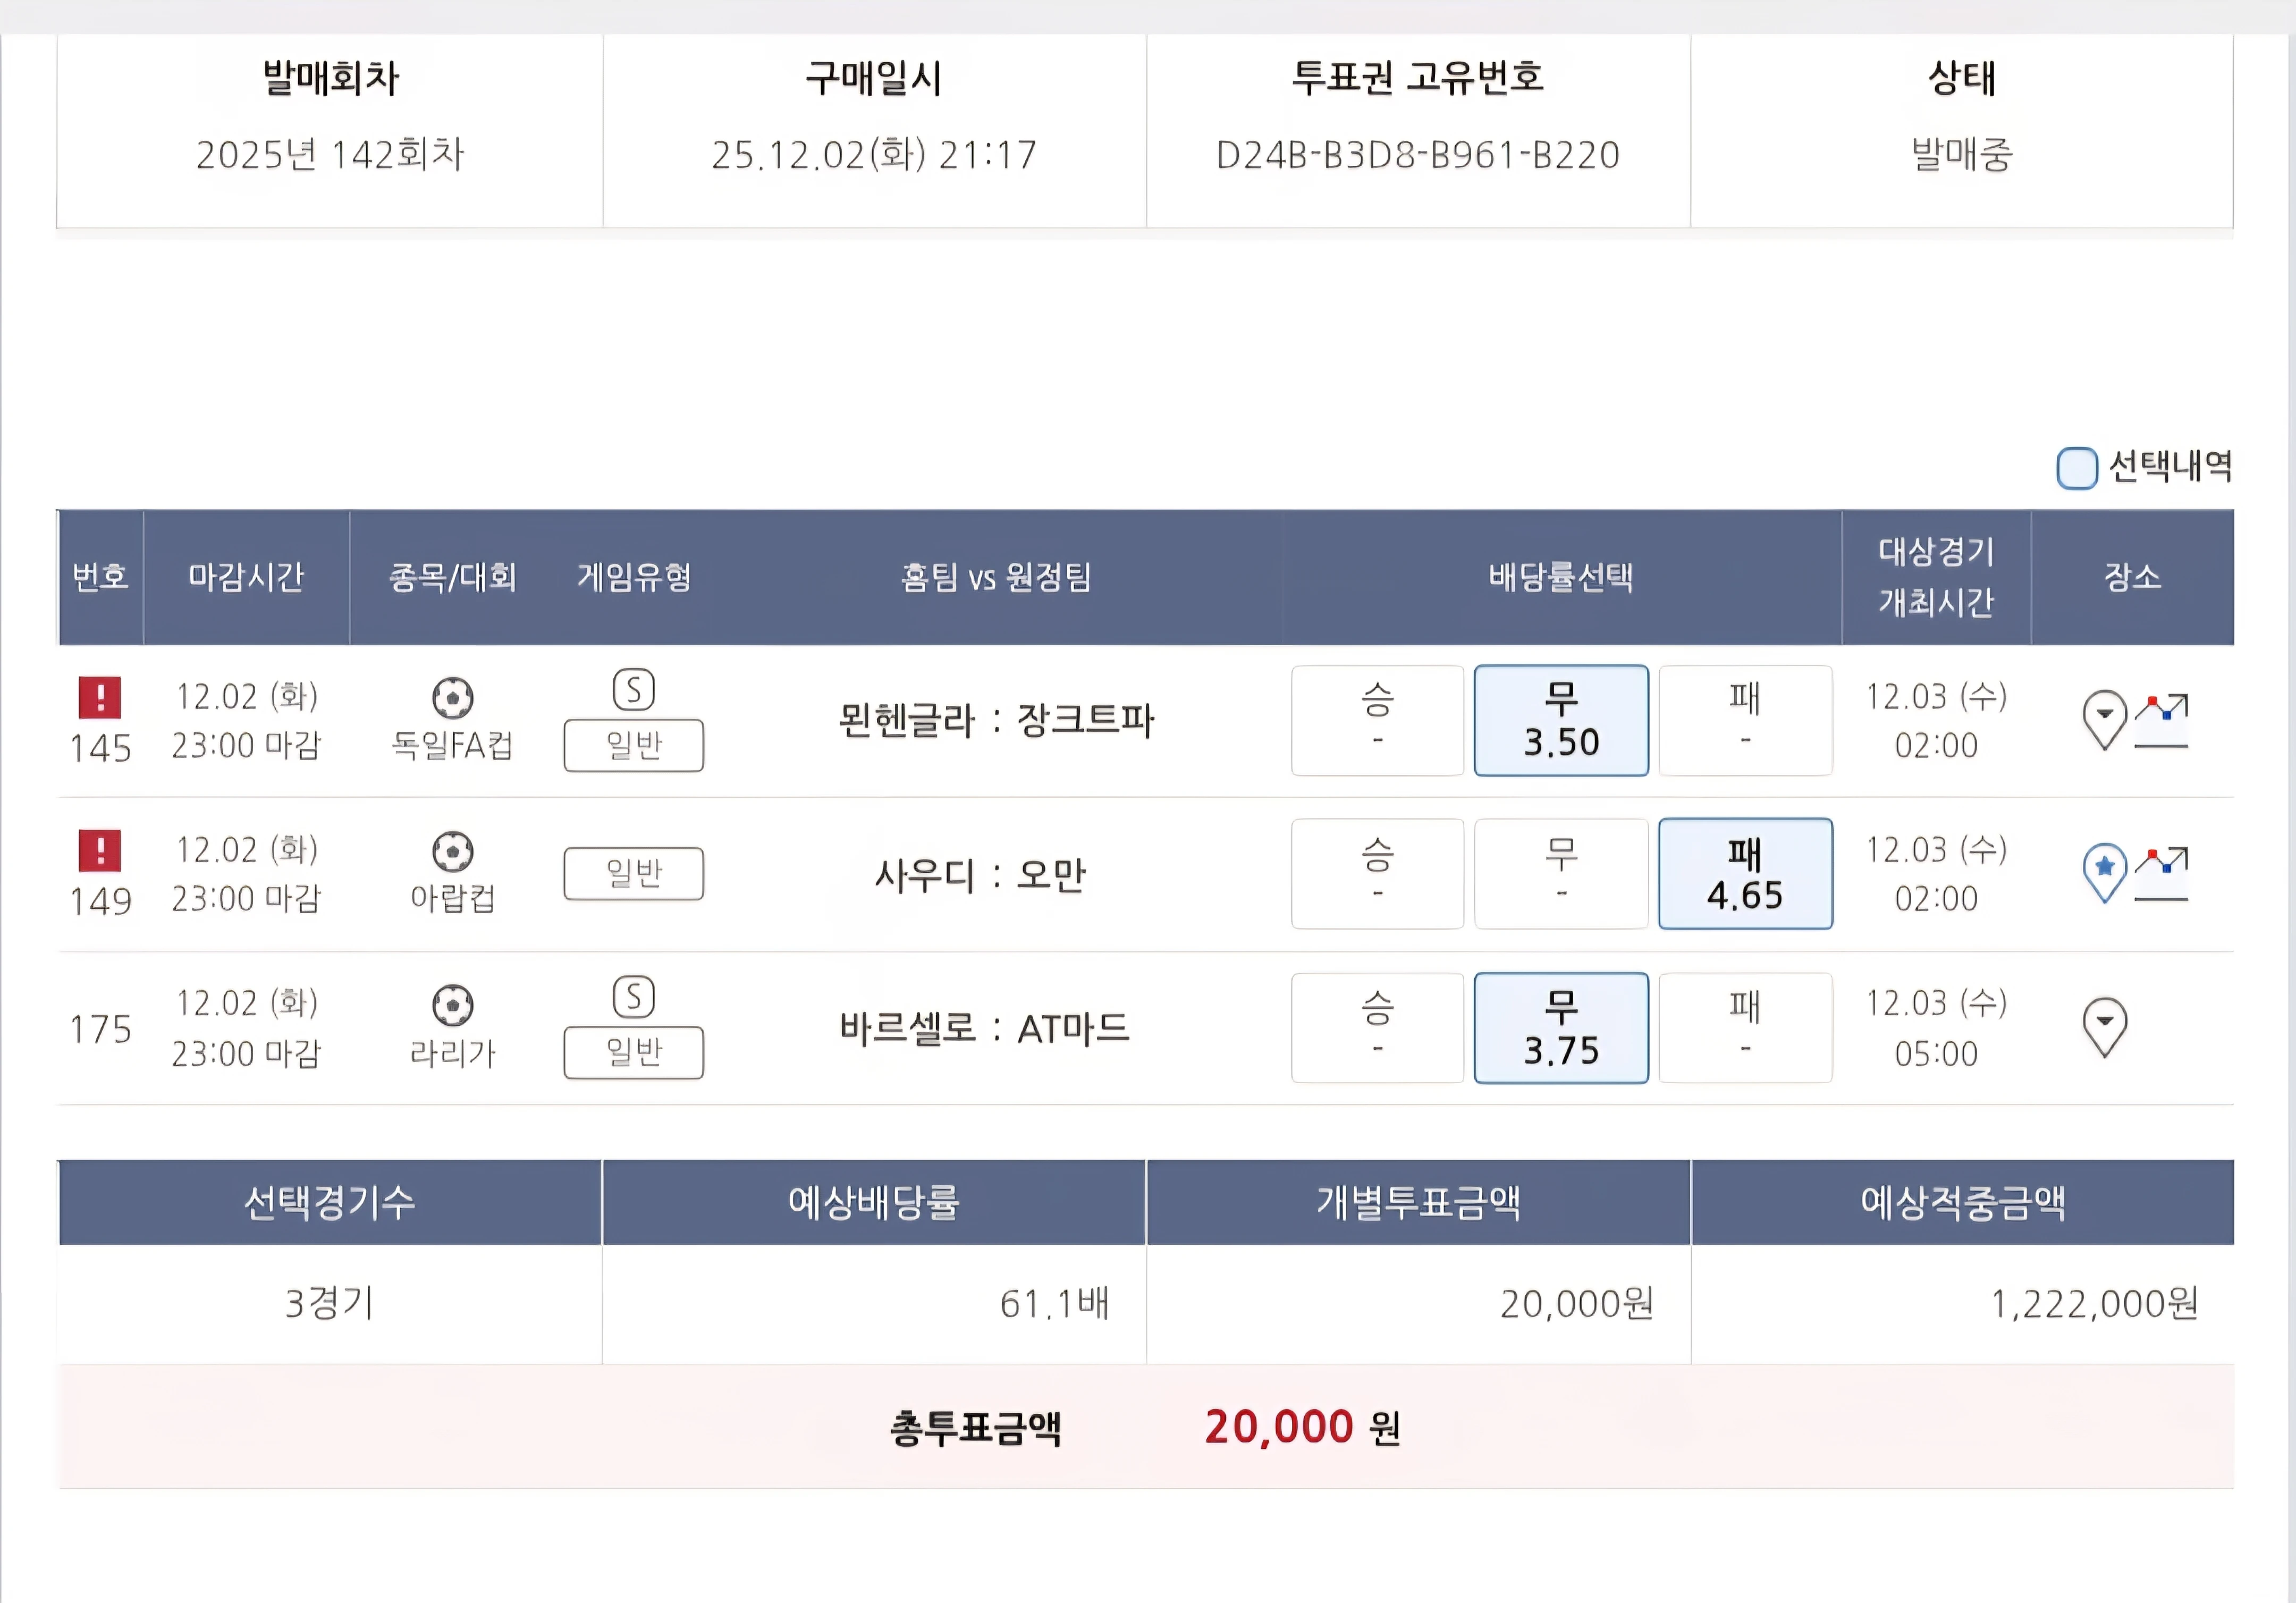The width and height of the screenshot is (2296, 1603).
Task: Click soccer ball icon above 독일FA컵
Action: (452, 697)
